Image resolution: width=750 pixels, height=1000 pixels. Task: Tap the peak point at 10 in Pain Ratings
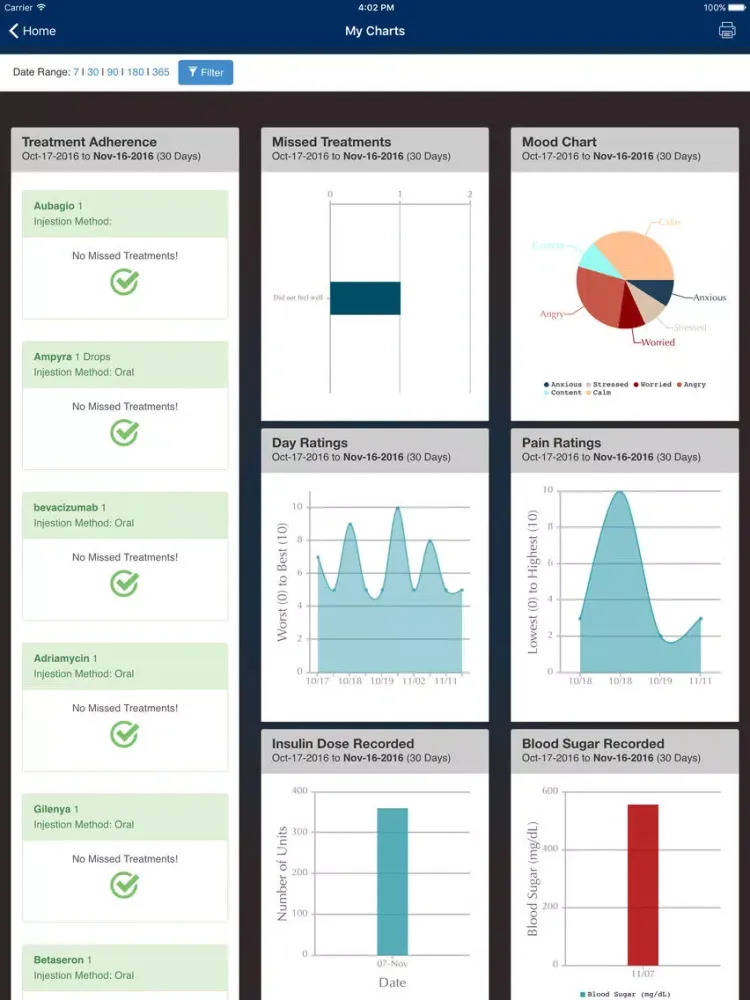pos(619,491)
